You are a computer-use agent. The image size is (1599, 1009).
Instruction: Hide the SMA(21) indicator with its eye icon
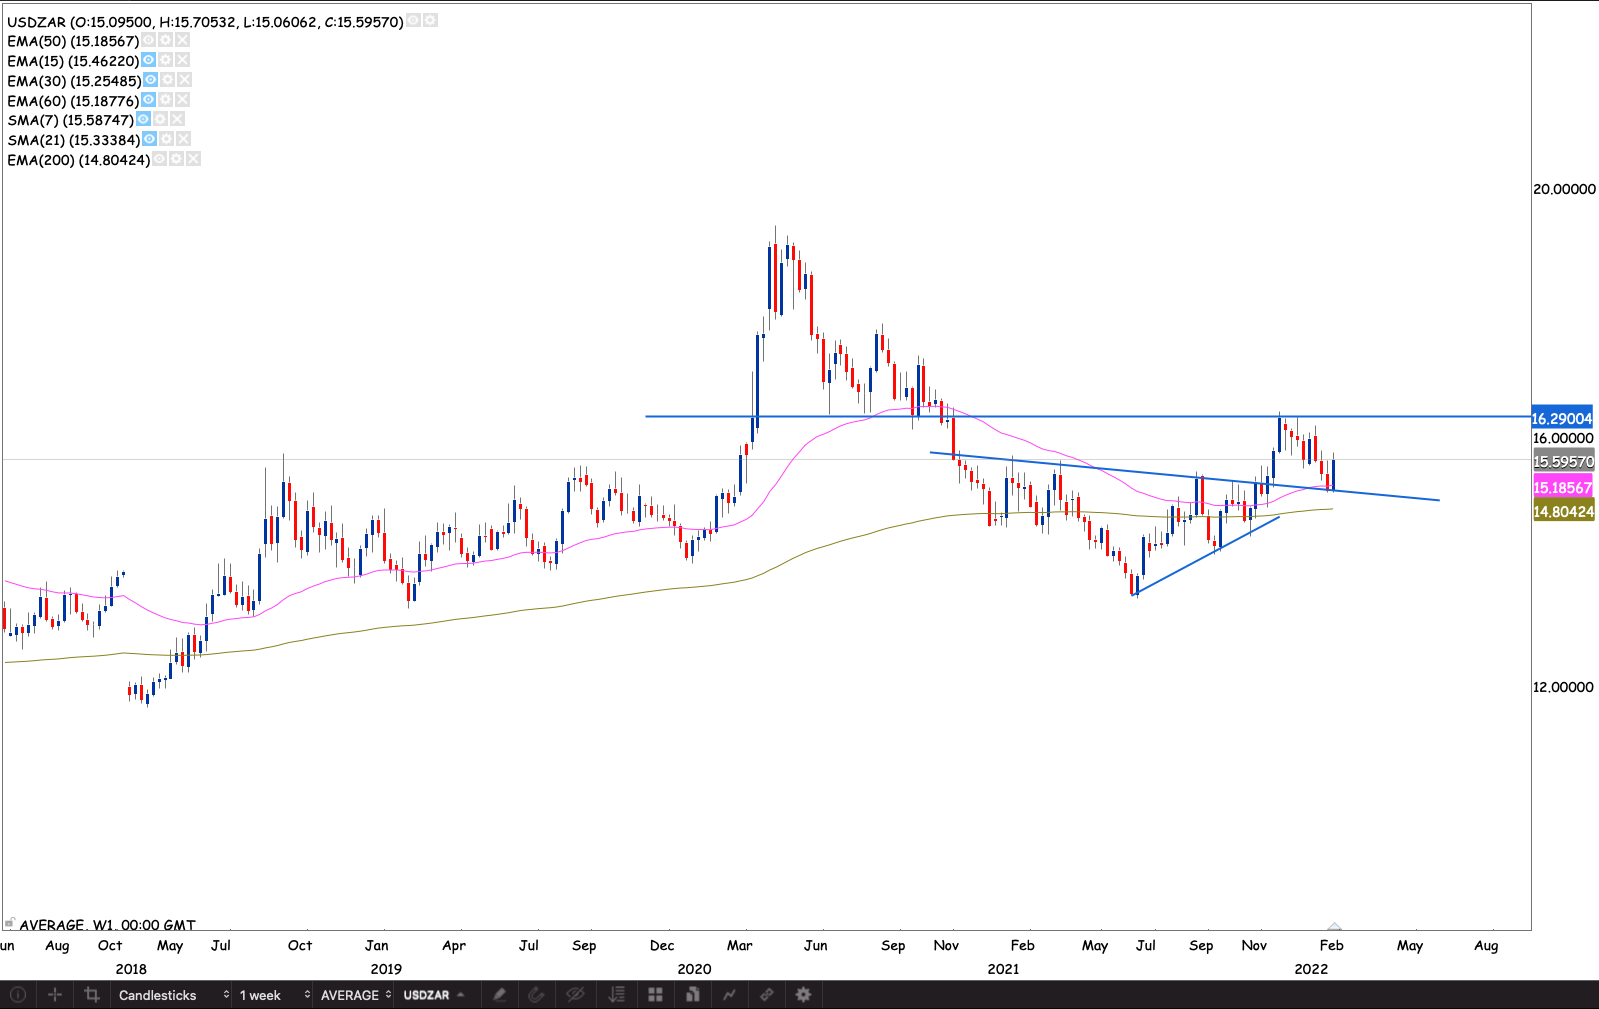tap(149, 140)
